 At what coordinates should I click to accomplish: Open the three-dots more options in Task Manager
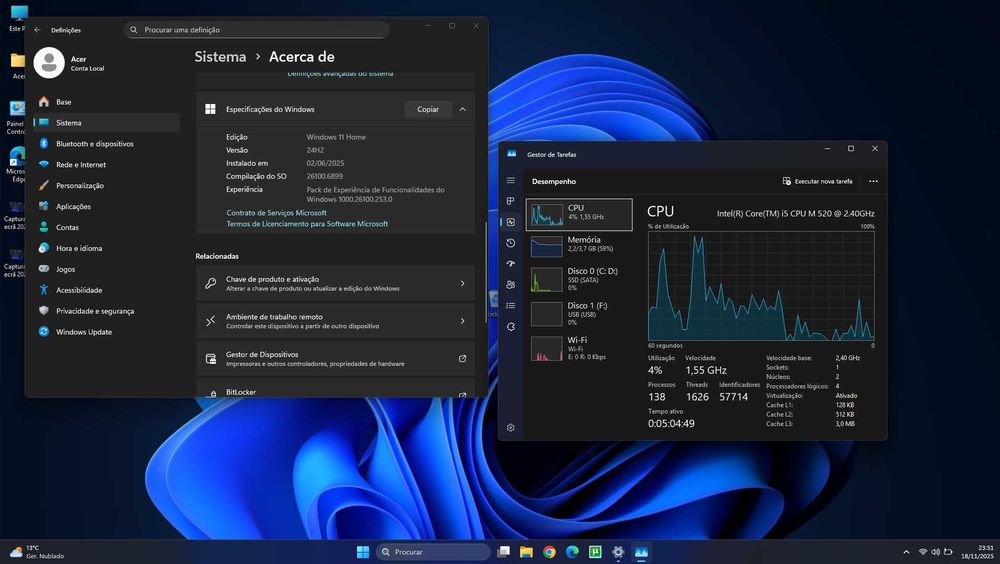(873, 181)
